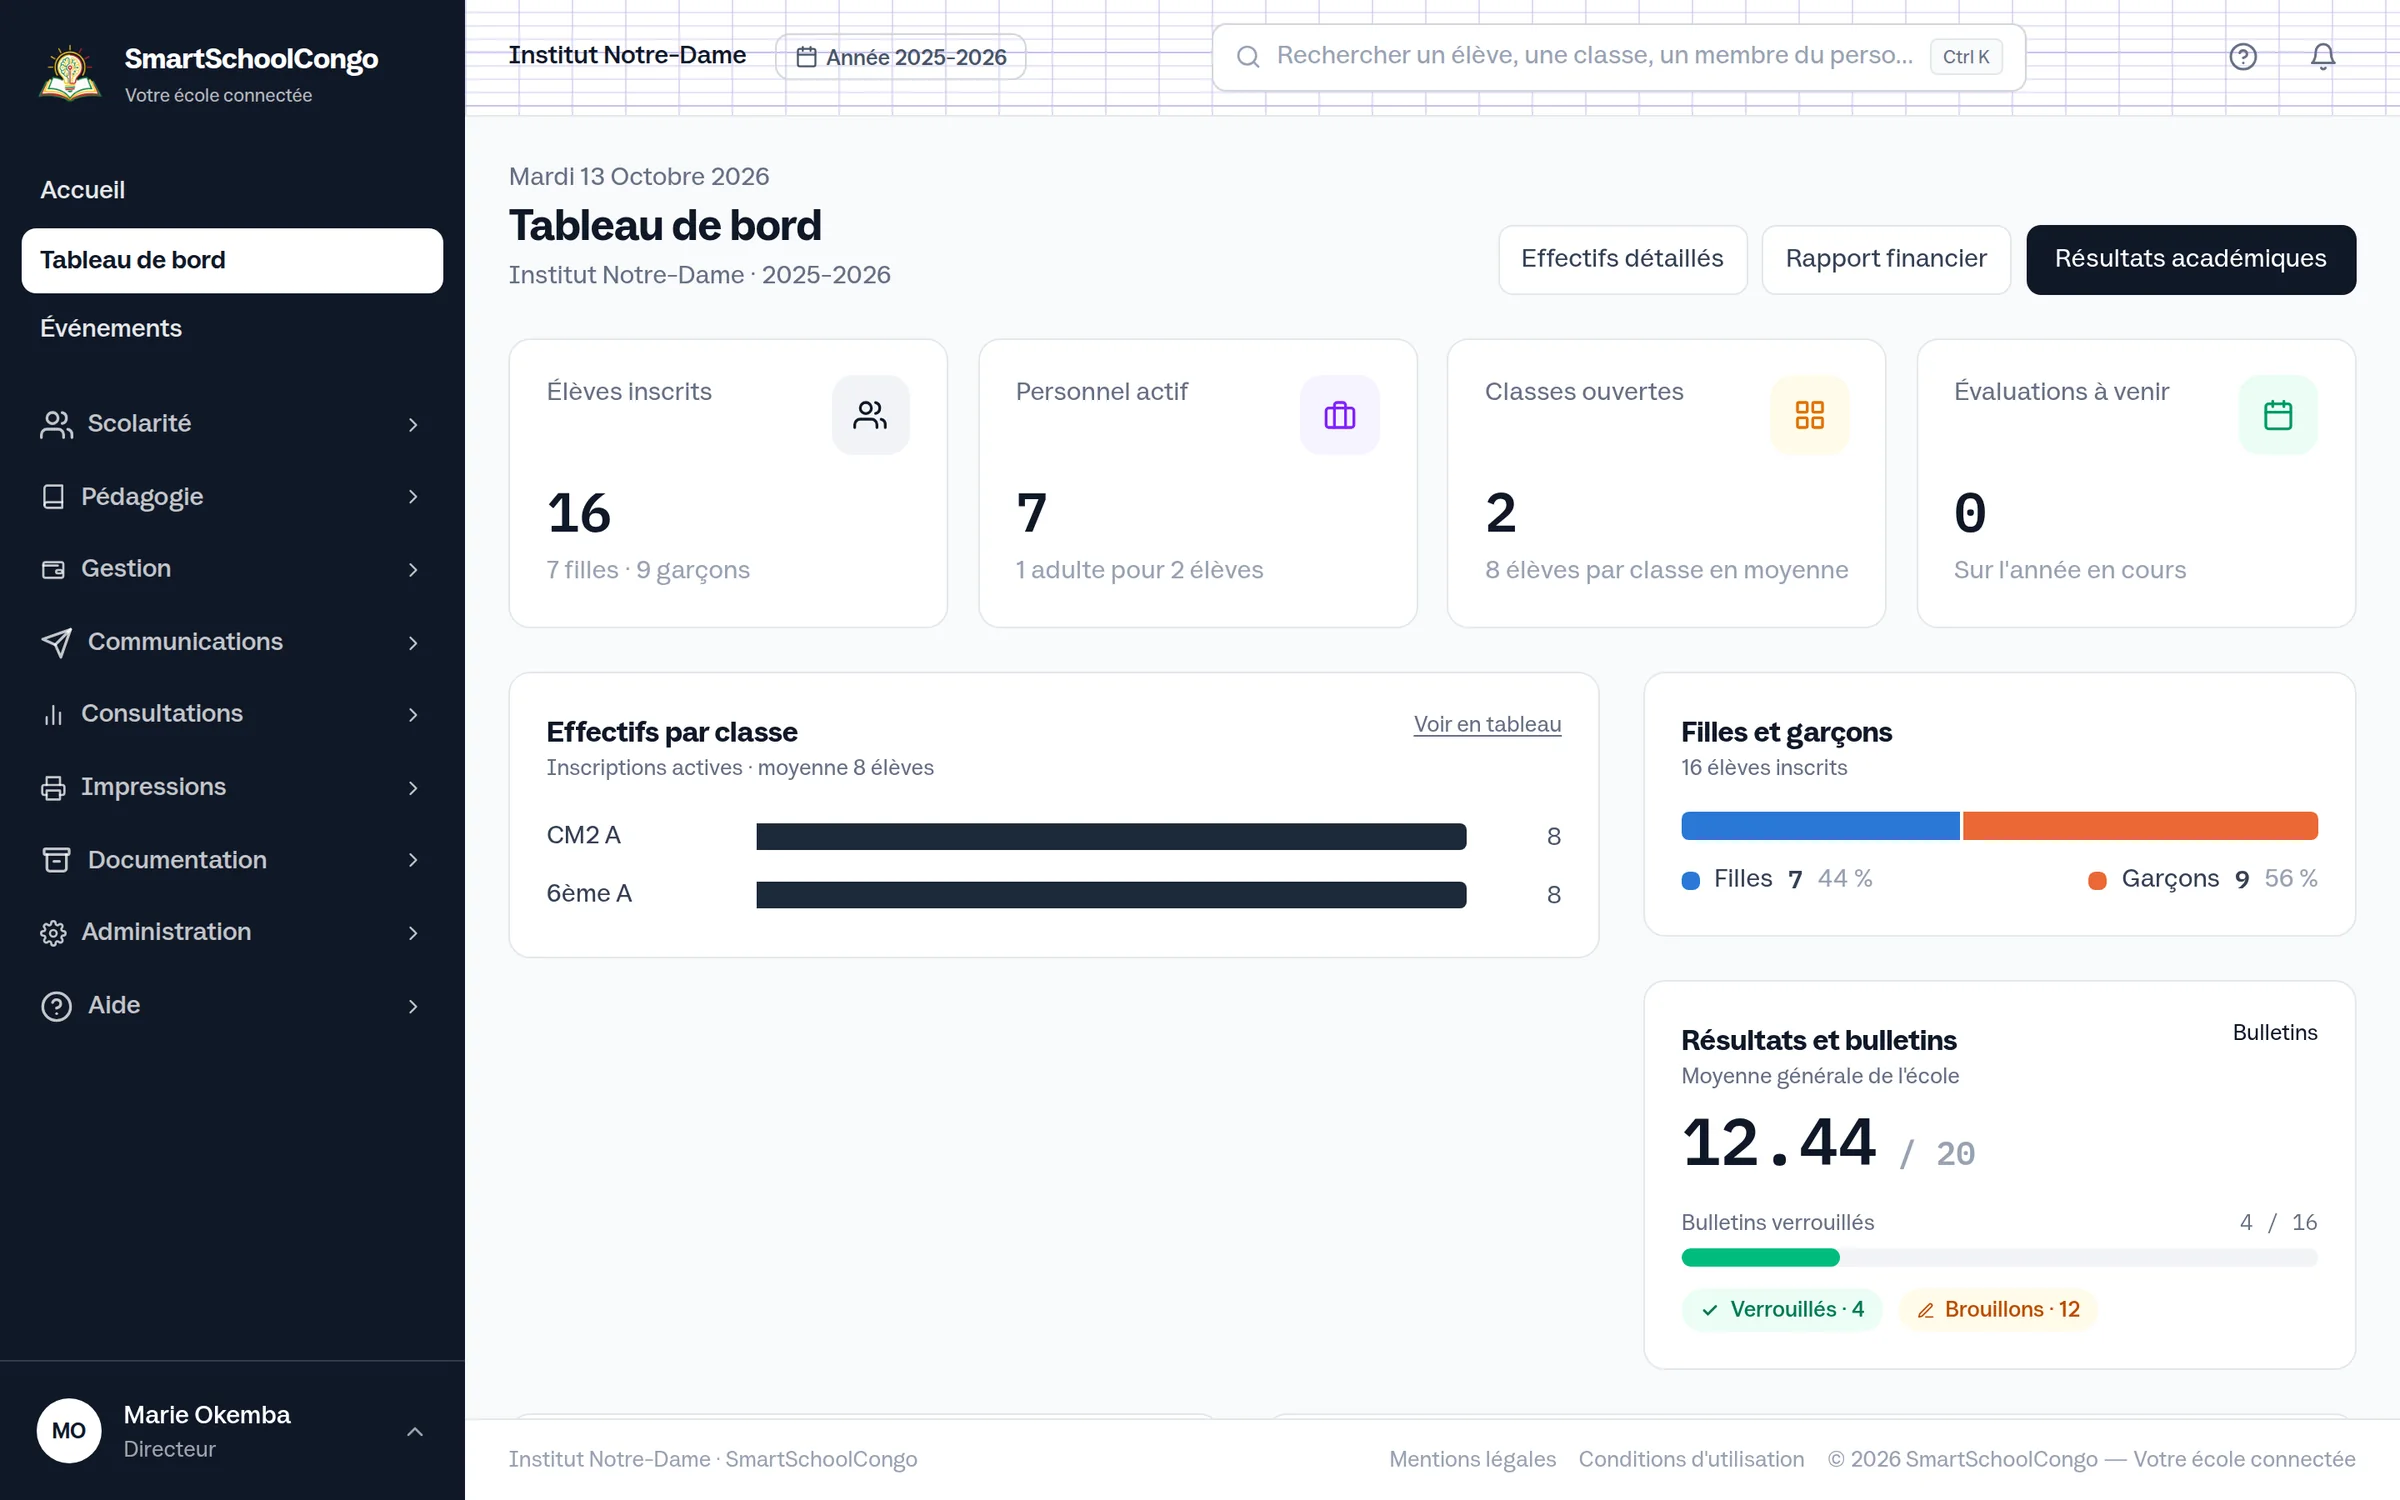Expand the Gestion menu chevron
Image resolution: width=2400 pixels, height=1500 pixels.
coord(413,570)
